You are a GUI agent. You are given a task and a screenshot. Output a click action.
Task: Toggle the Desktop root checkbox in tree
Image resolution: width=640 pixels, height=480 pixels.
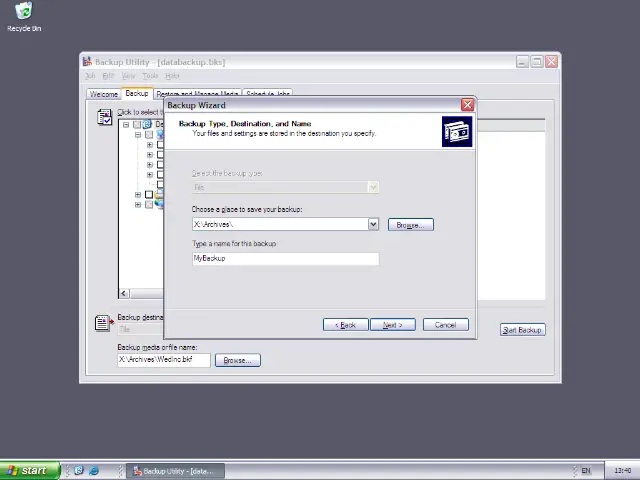[137, 124]
